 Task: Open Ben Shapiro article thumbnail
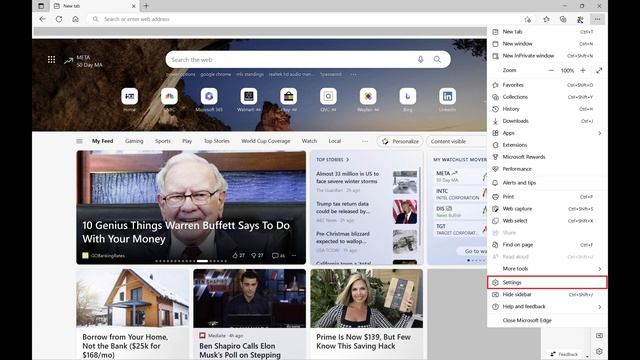249,298
